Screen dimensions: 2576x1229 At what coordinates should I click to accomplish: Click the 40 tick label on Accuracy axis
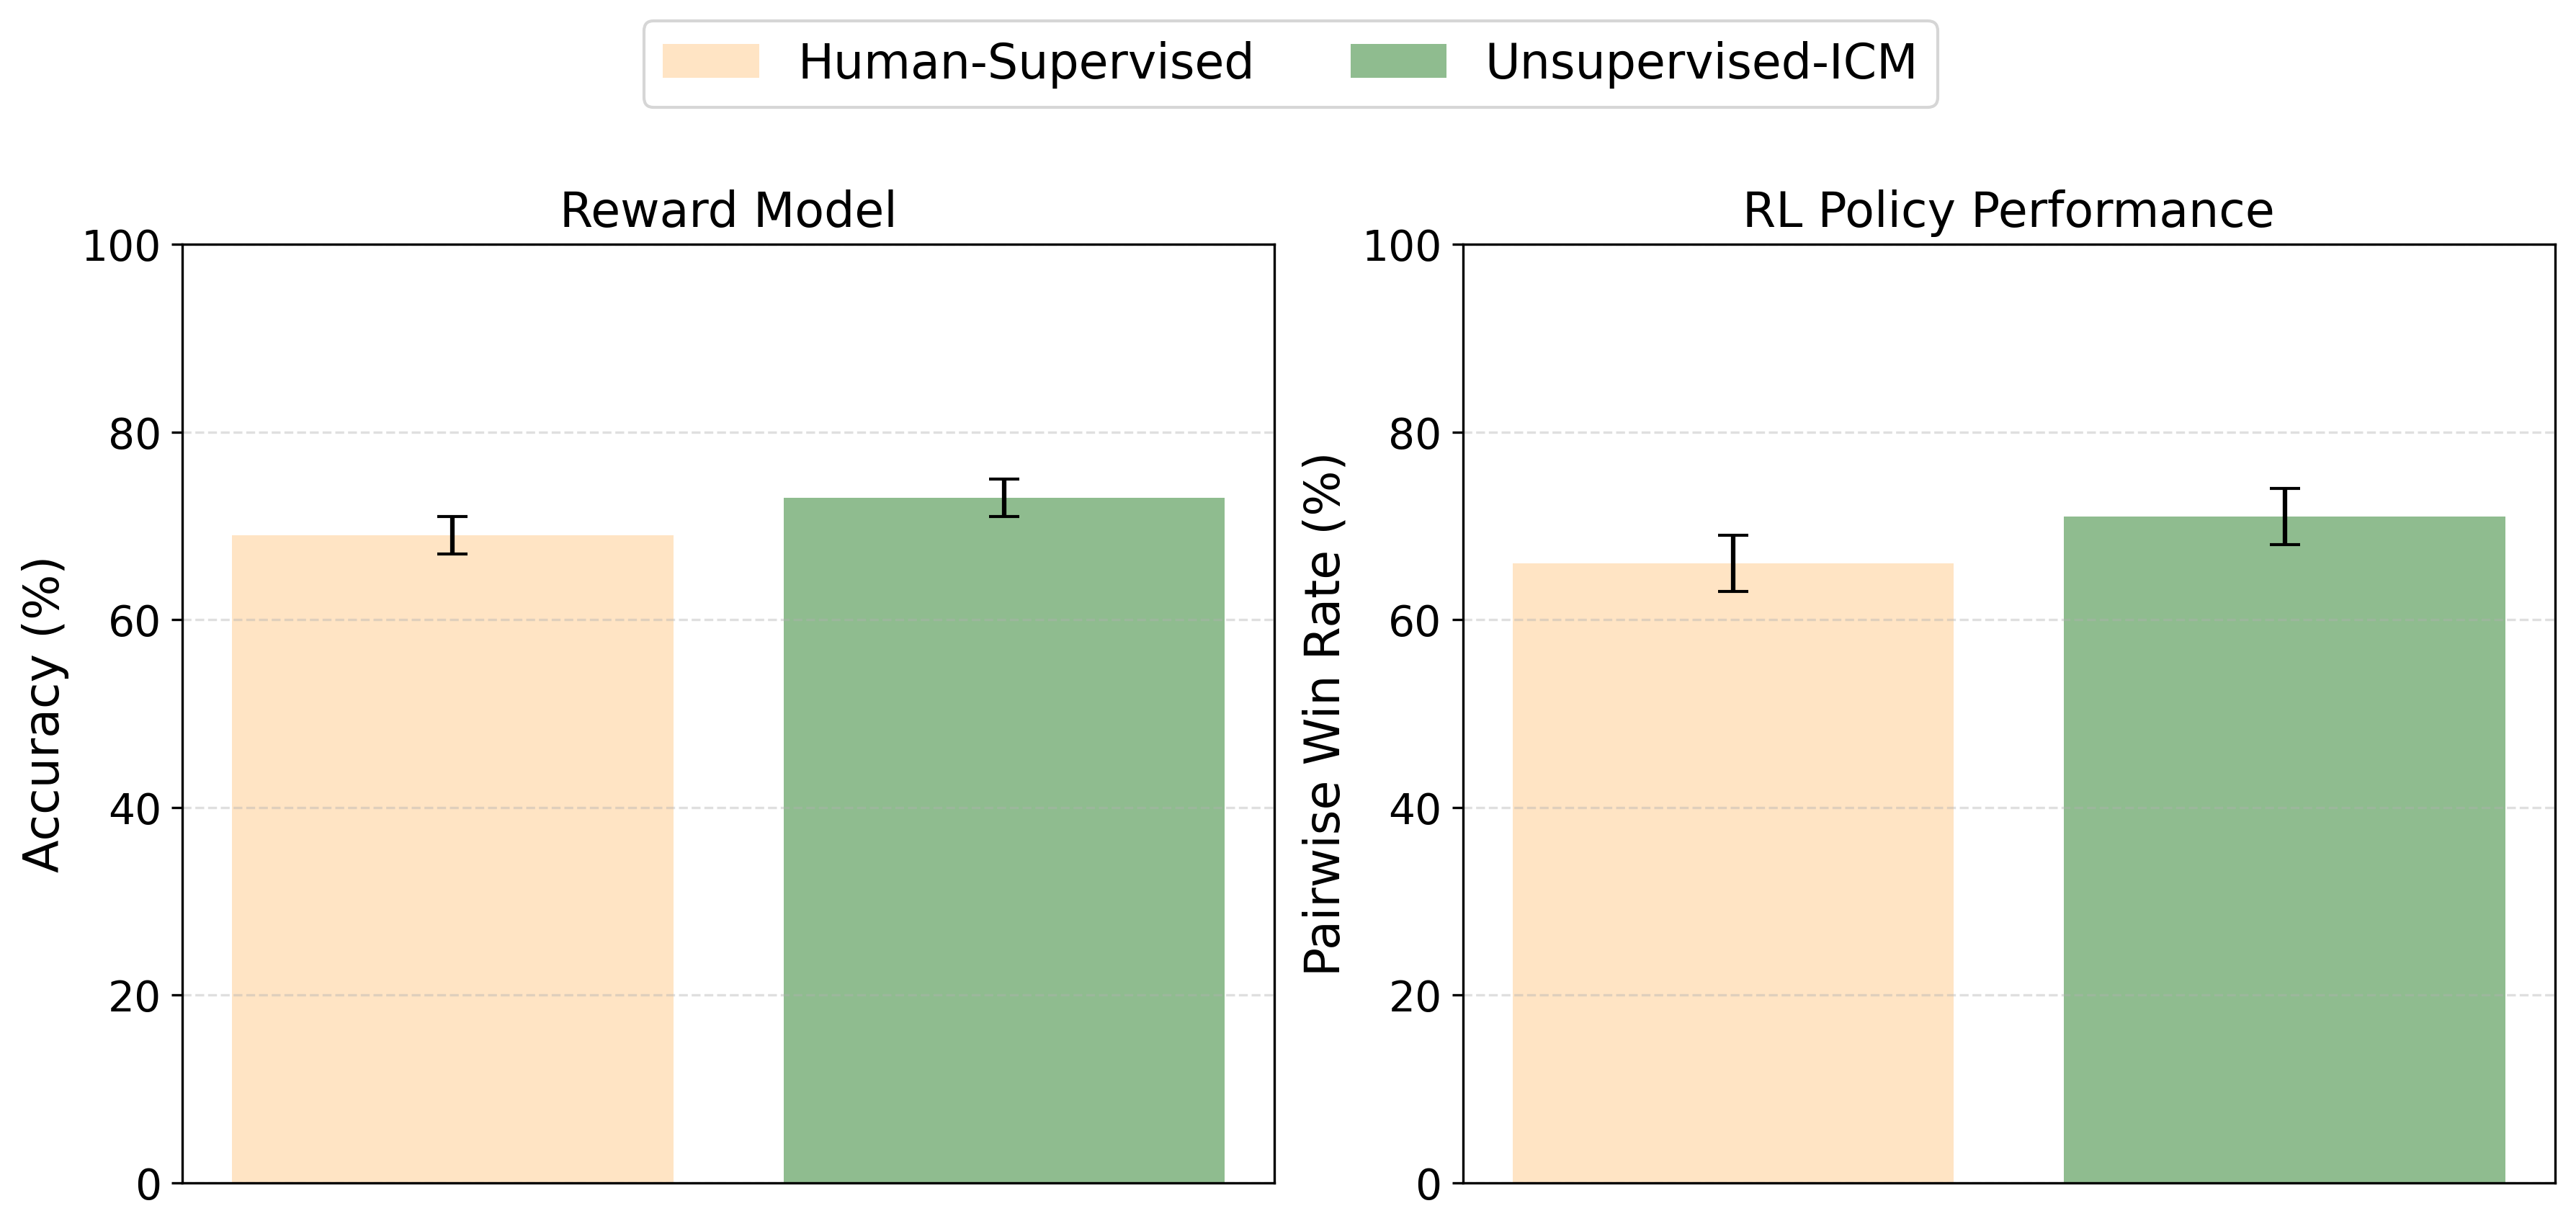pyautogui.click(x=134, y=809)
